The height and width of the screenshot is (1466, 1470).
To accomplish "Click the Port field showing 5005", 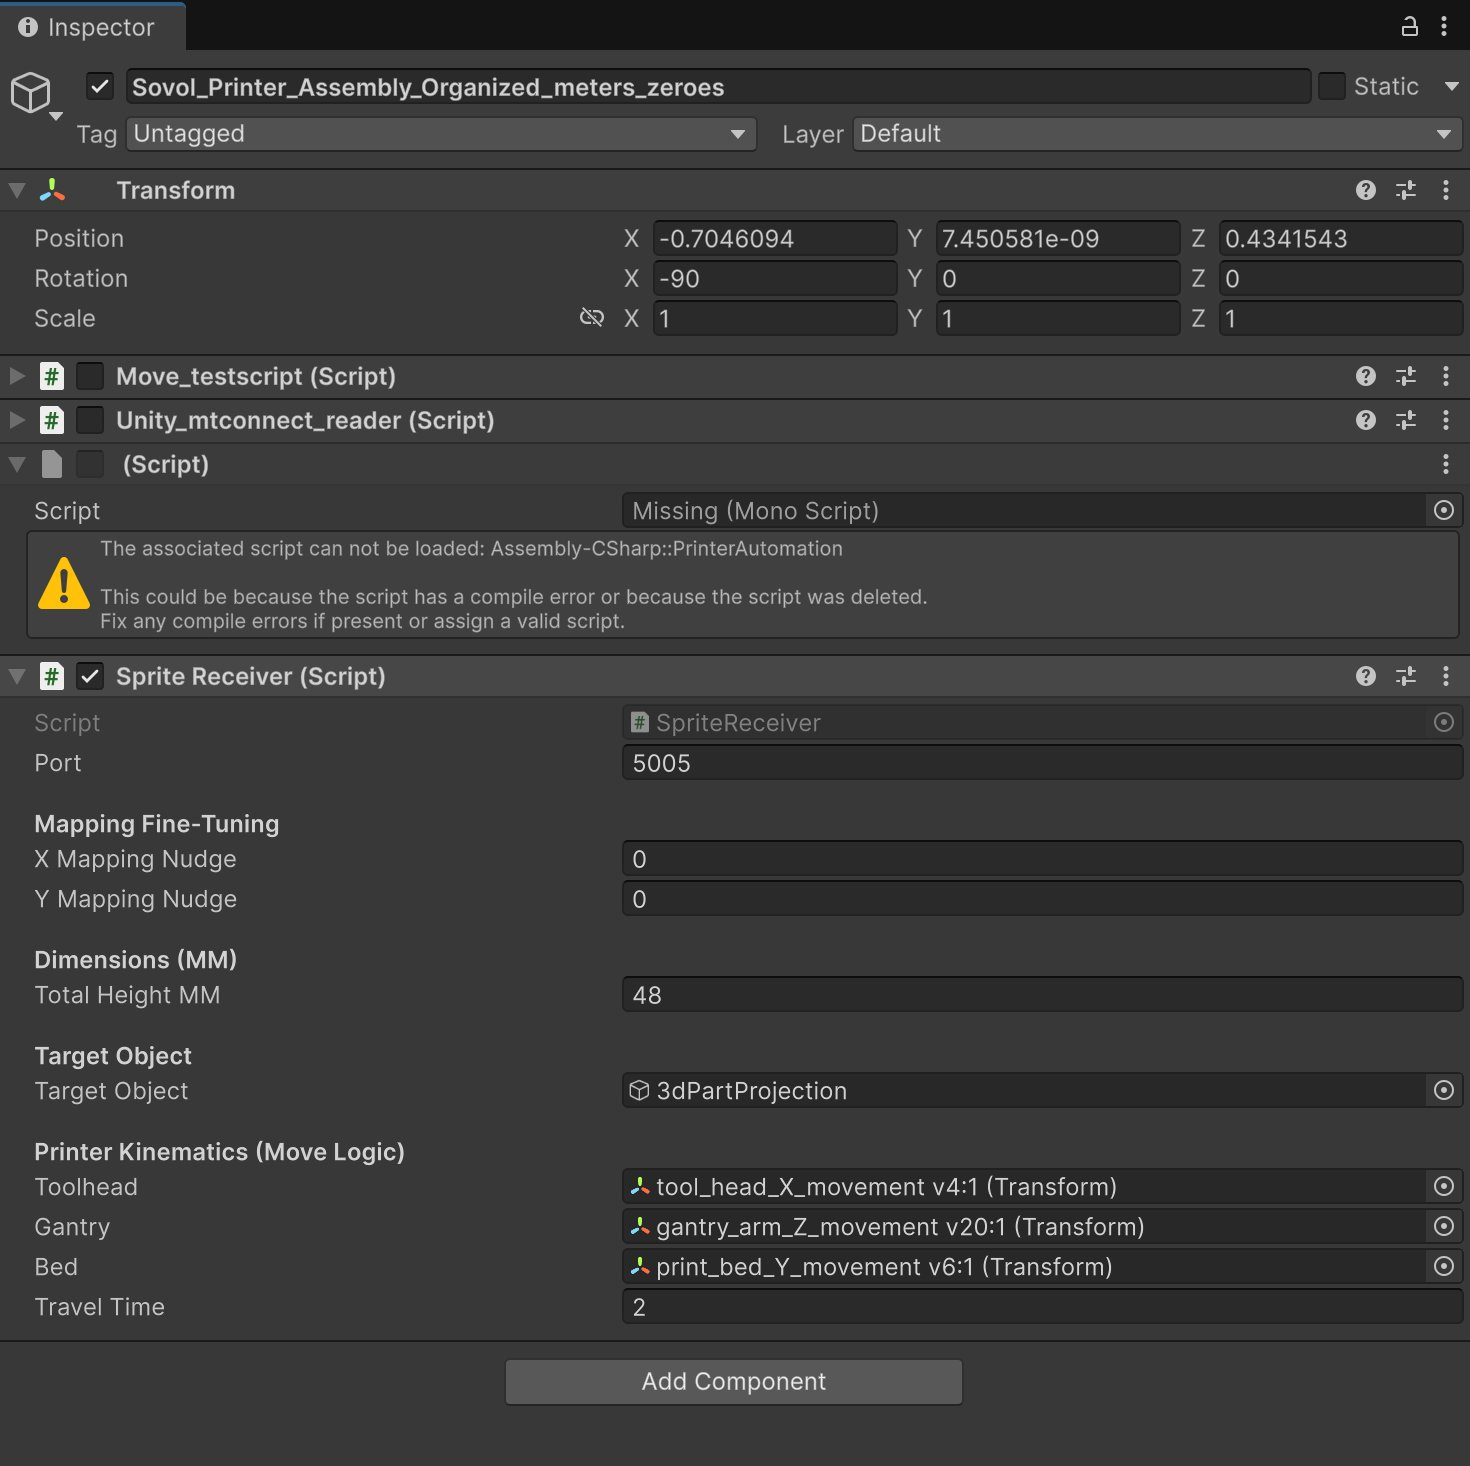I will click(1042, 762).
